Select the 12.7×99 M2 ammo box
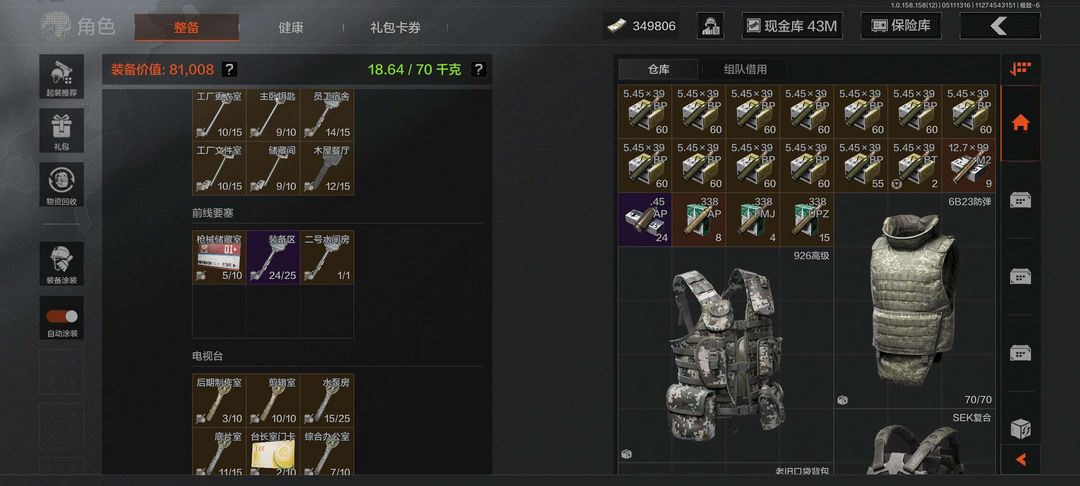1080x486 pixels. [x=968, y=165]
